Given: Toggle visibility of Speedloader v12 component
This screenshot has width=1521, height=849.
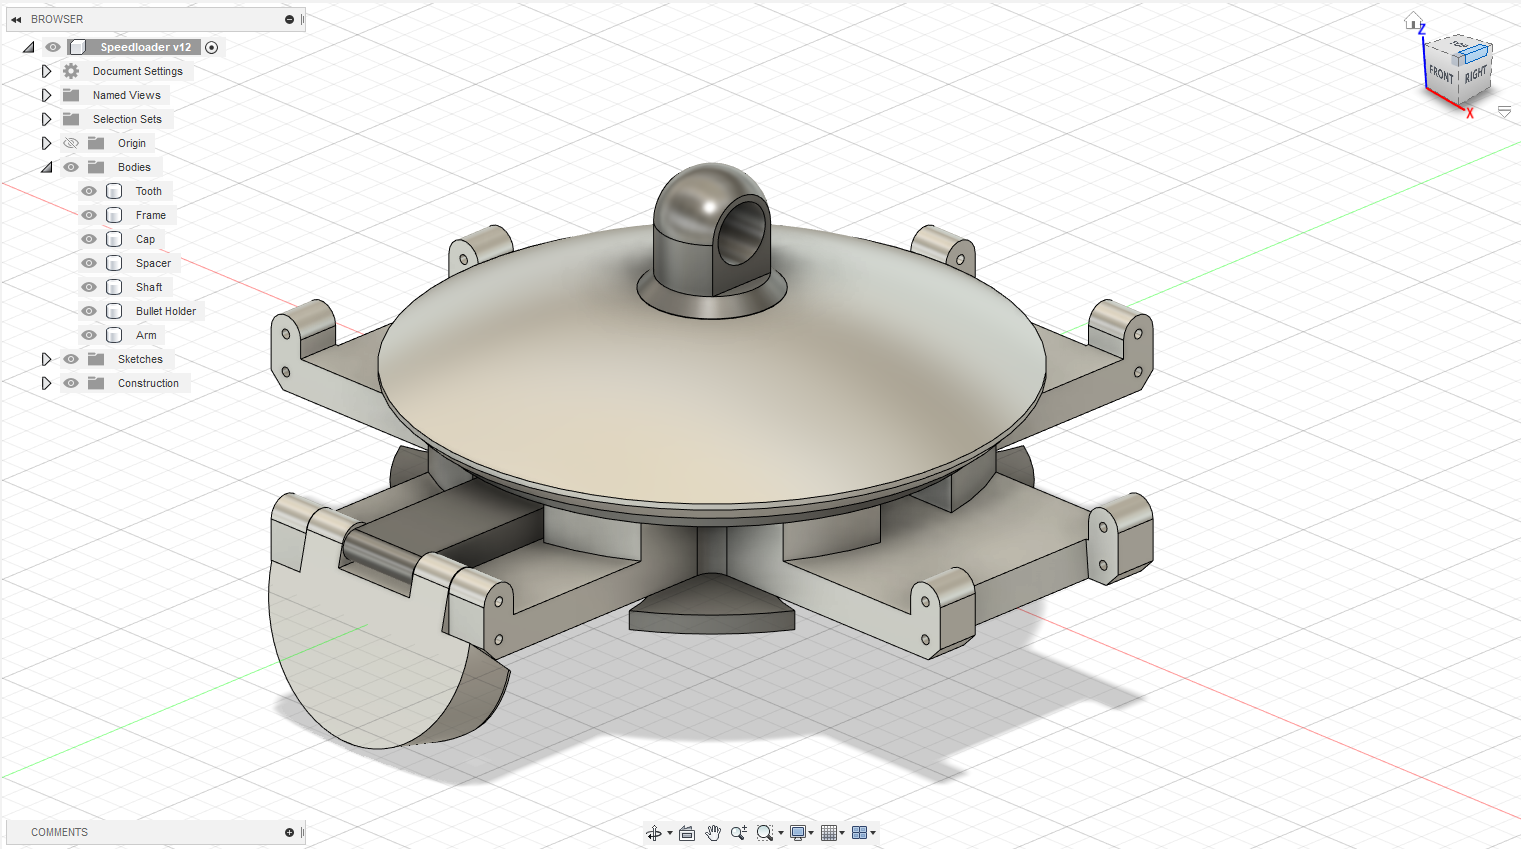Looking at the screenshot, I should [x=53, y=47].
